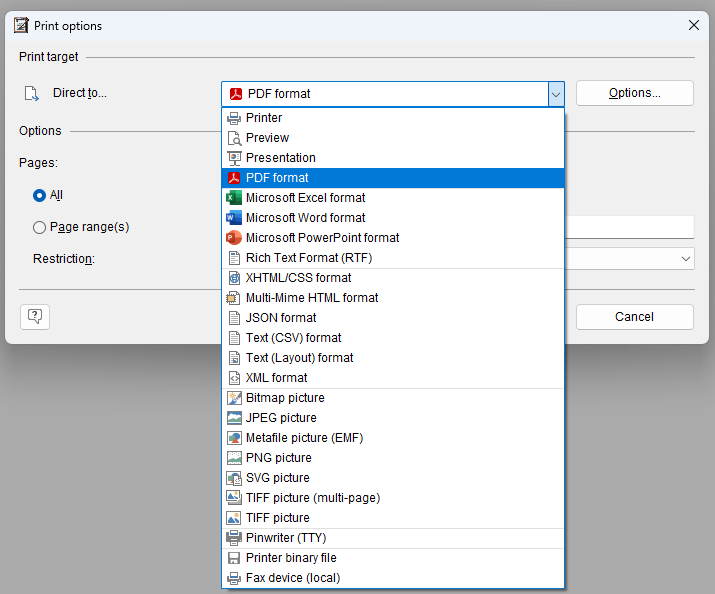Image resolution: width=715 pixels, height=594 pixels.
Task: Select Text (CSV) format option
Action: point(293,338)
